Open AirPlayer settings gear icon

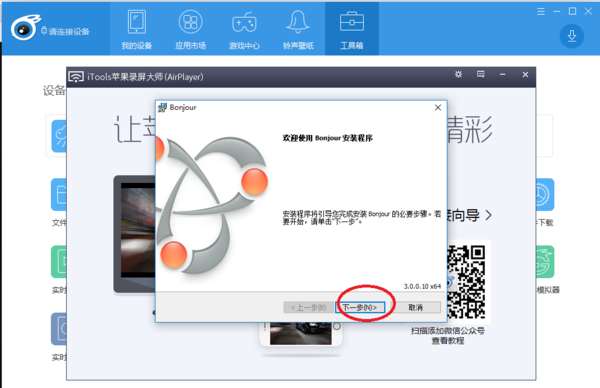click(x=458, y=74)
